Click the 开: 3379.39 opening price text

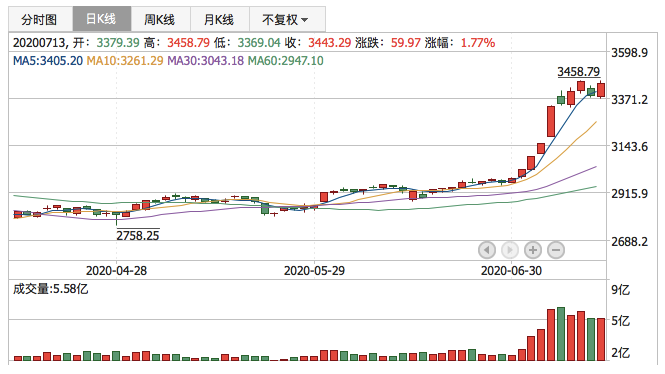click(106, 42)
